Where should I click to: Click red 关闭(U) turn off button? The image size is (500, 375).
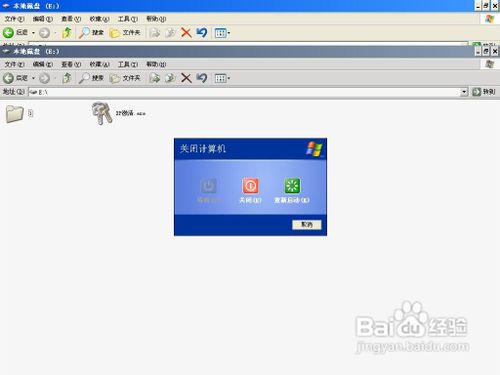coord(250,190)
